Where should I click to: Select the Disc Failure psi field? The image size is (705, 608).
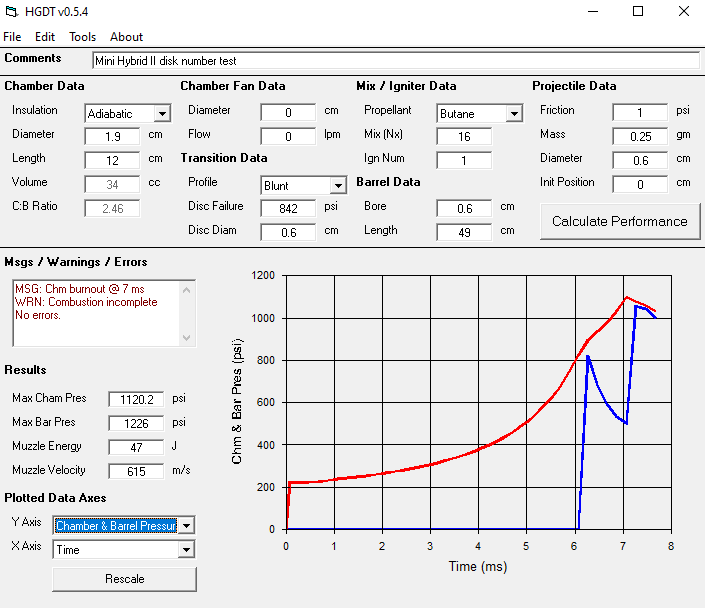tap(288, 208)
